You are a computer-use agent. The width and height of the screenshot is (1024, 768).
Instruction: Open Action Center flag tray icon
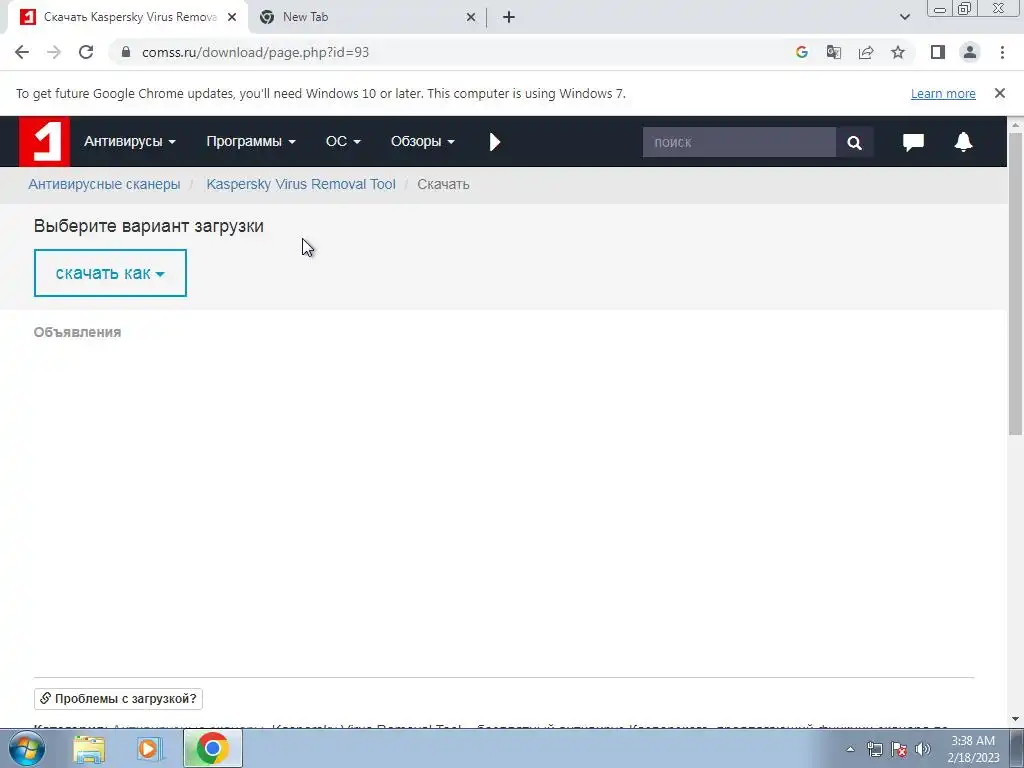pos(899,749)
